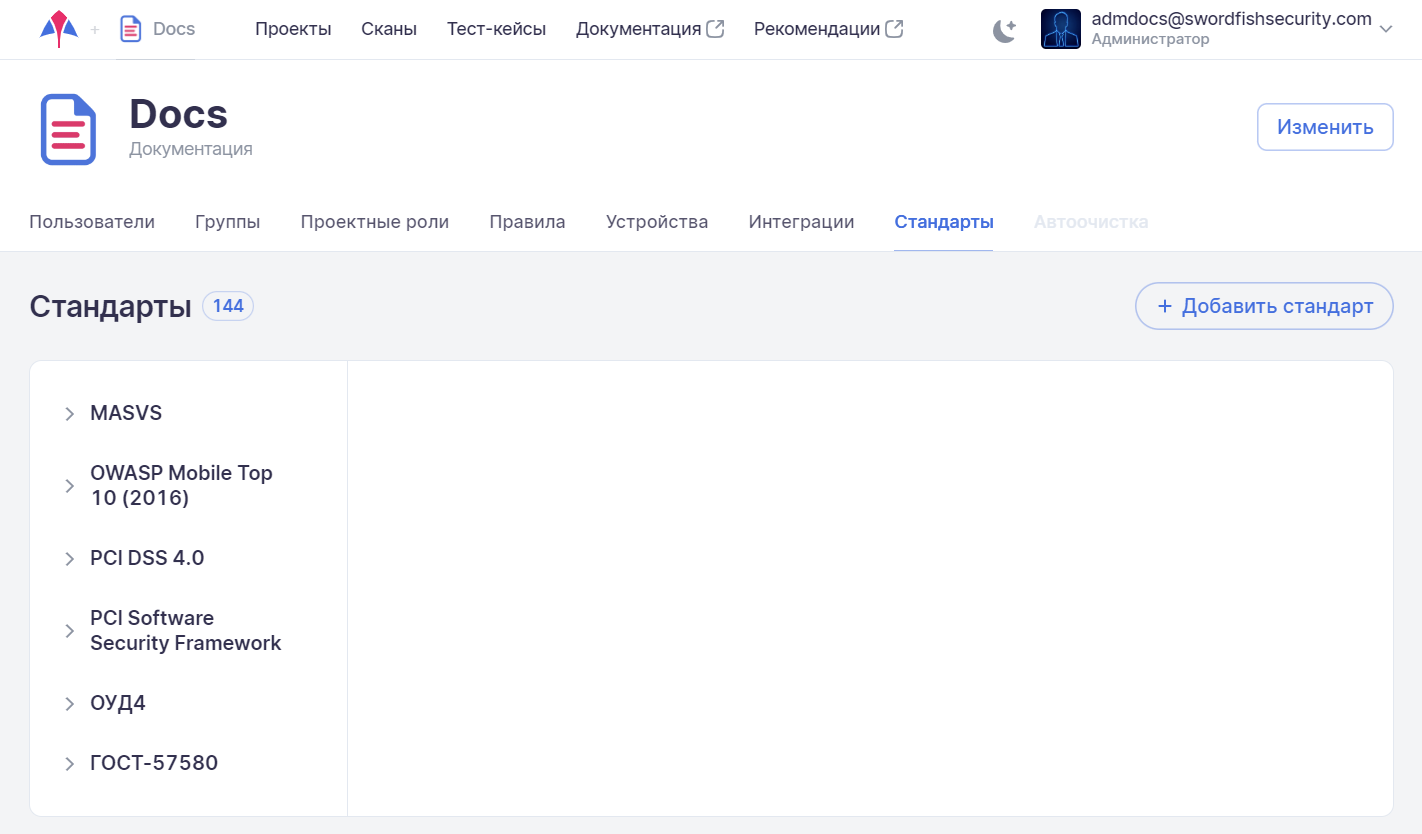Select PCI Software Security Framework in the list

(185, 631)
